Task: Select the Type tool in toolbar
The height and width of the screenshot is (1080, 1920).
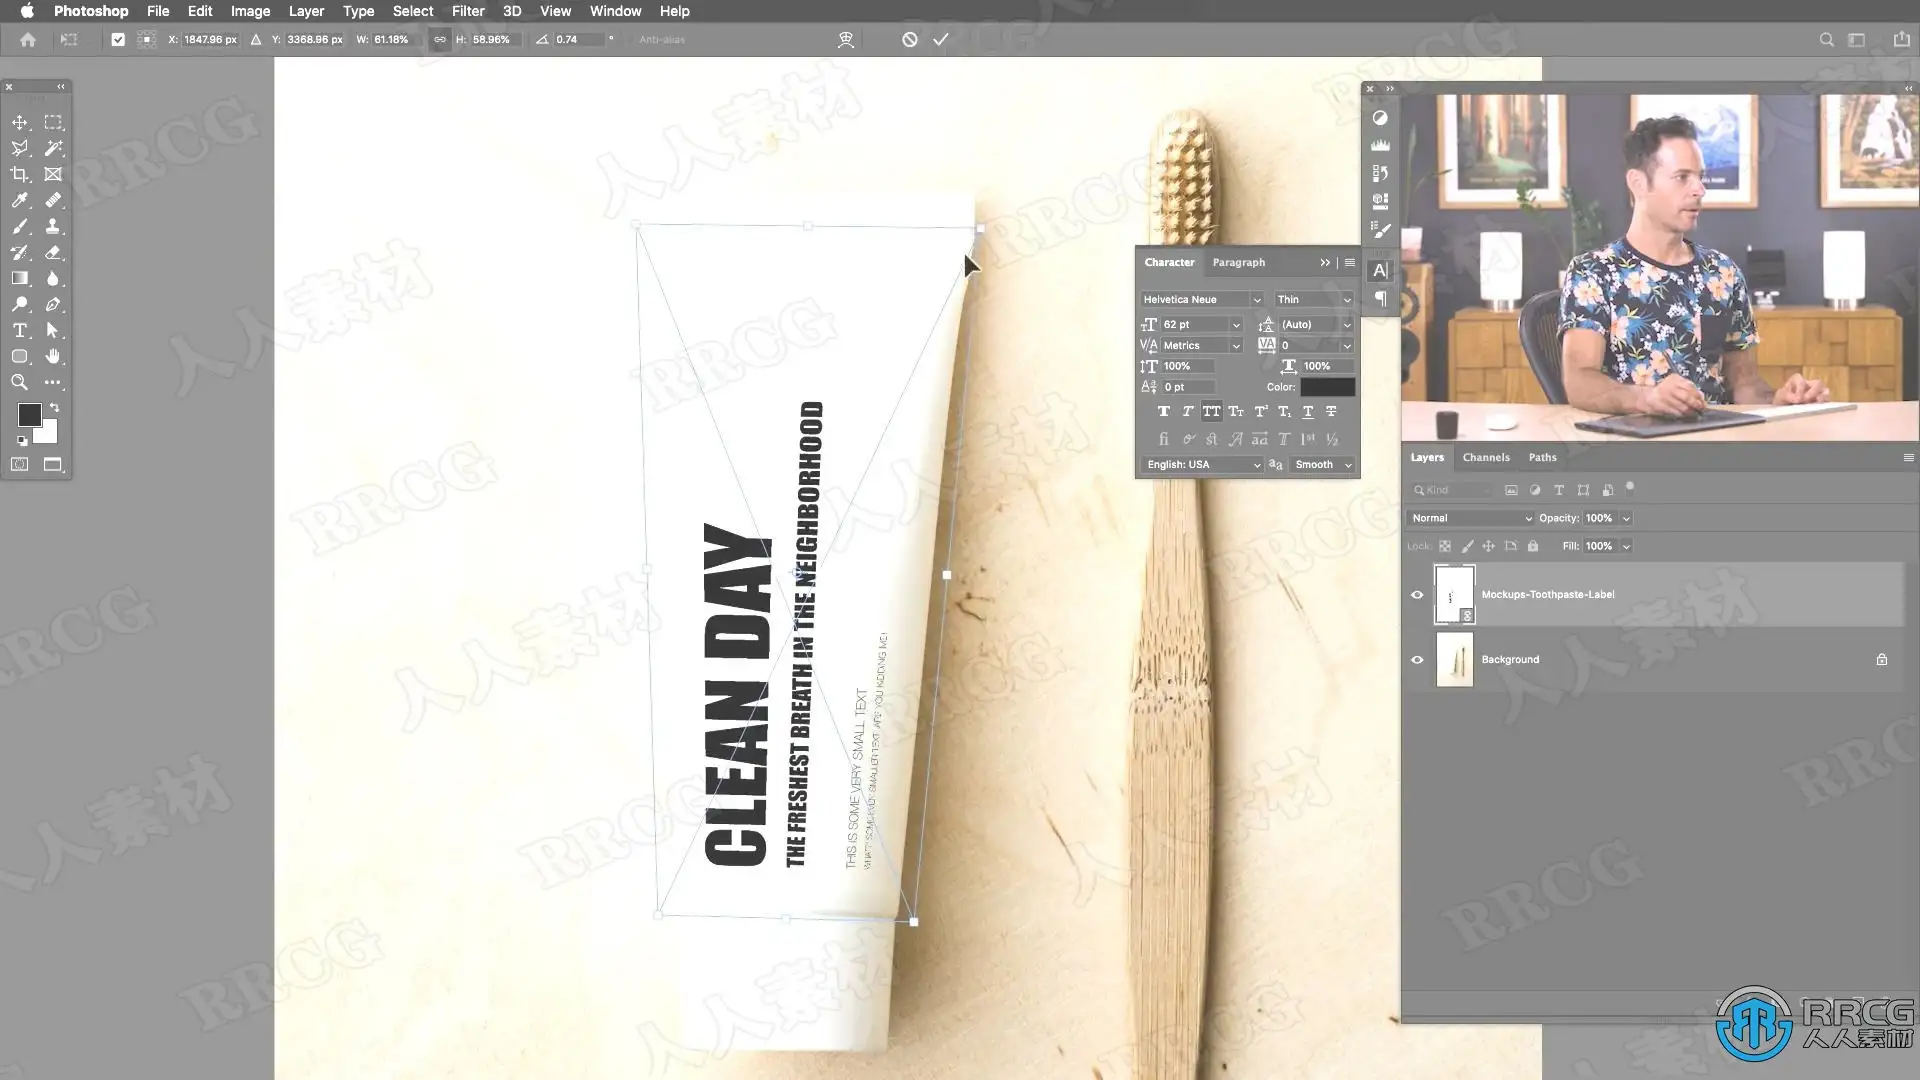Action: coord(19,330)
